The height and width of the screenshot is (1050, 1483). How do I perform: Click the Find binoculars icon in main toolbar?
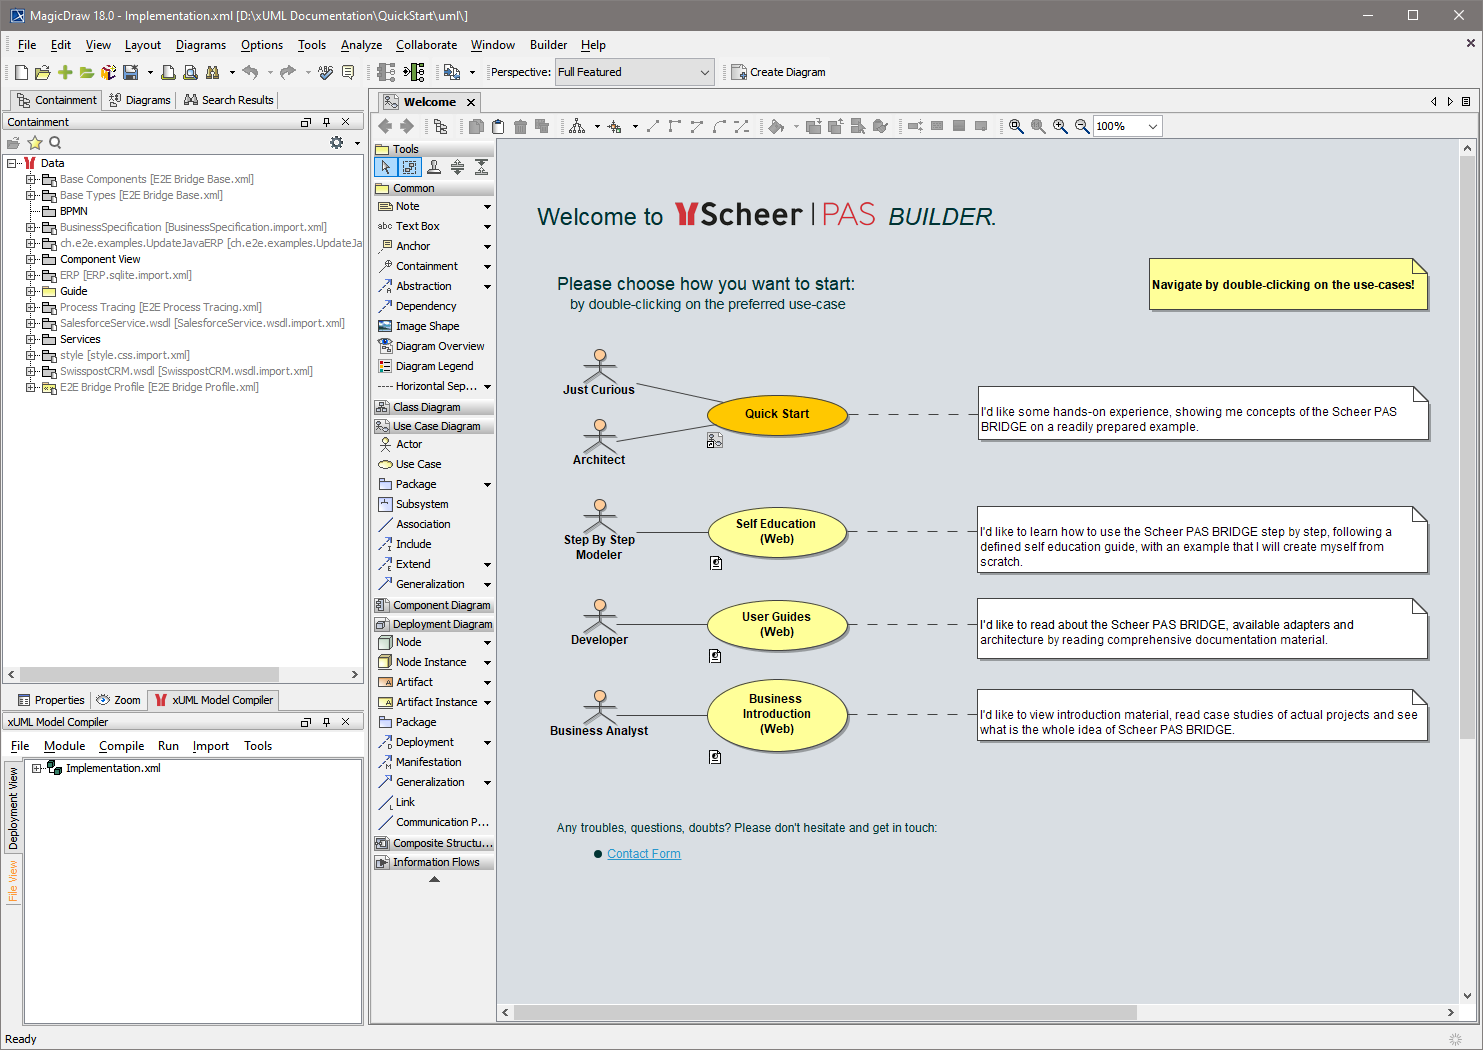tap(212, 72)
